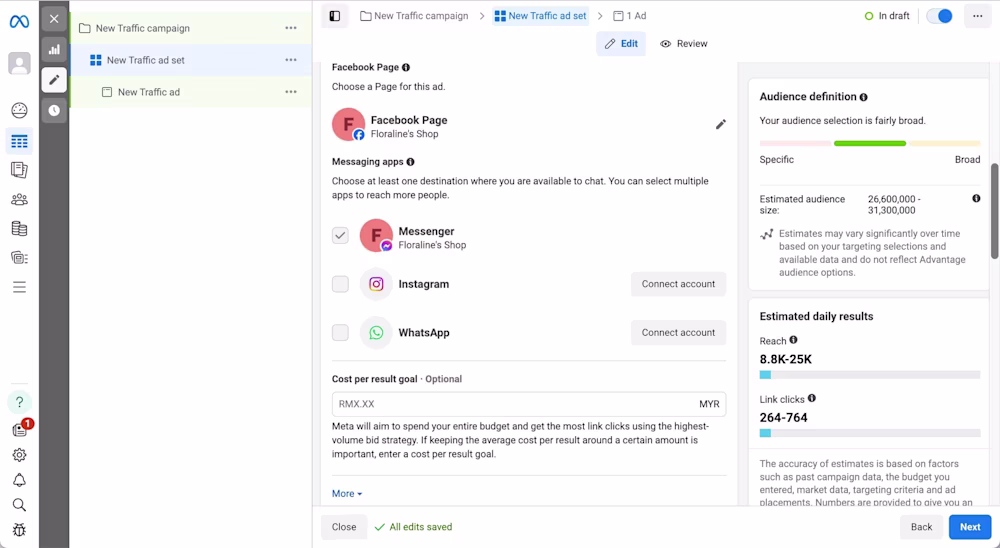Click the In draft status label
The height and width of the screenshot is (548, 1000).
pos(887,16)
